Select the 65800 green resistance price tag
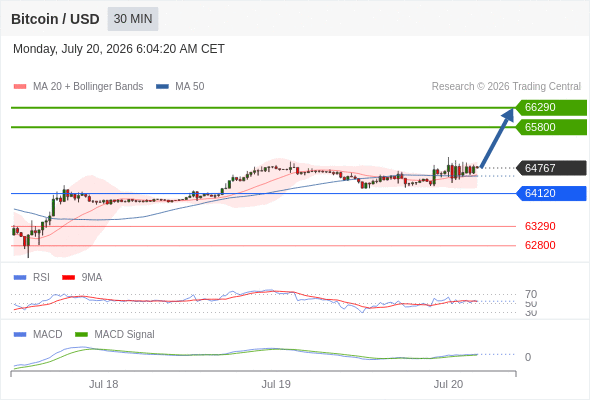 551,127
